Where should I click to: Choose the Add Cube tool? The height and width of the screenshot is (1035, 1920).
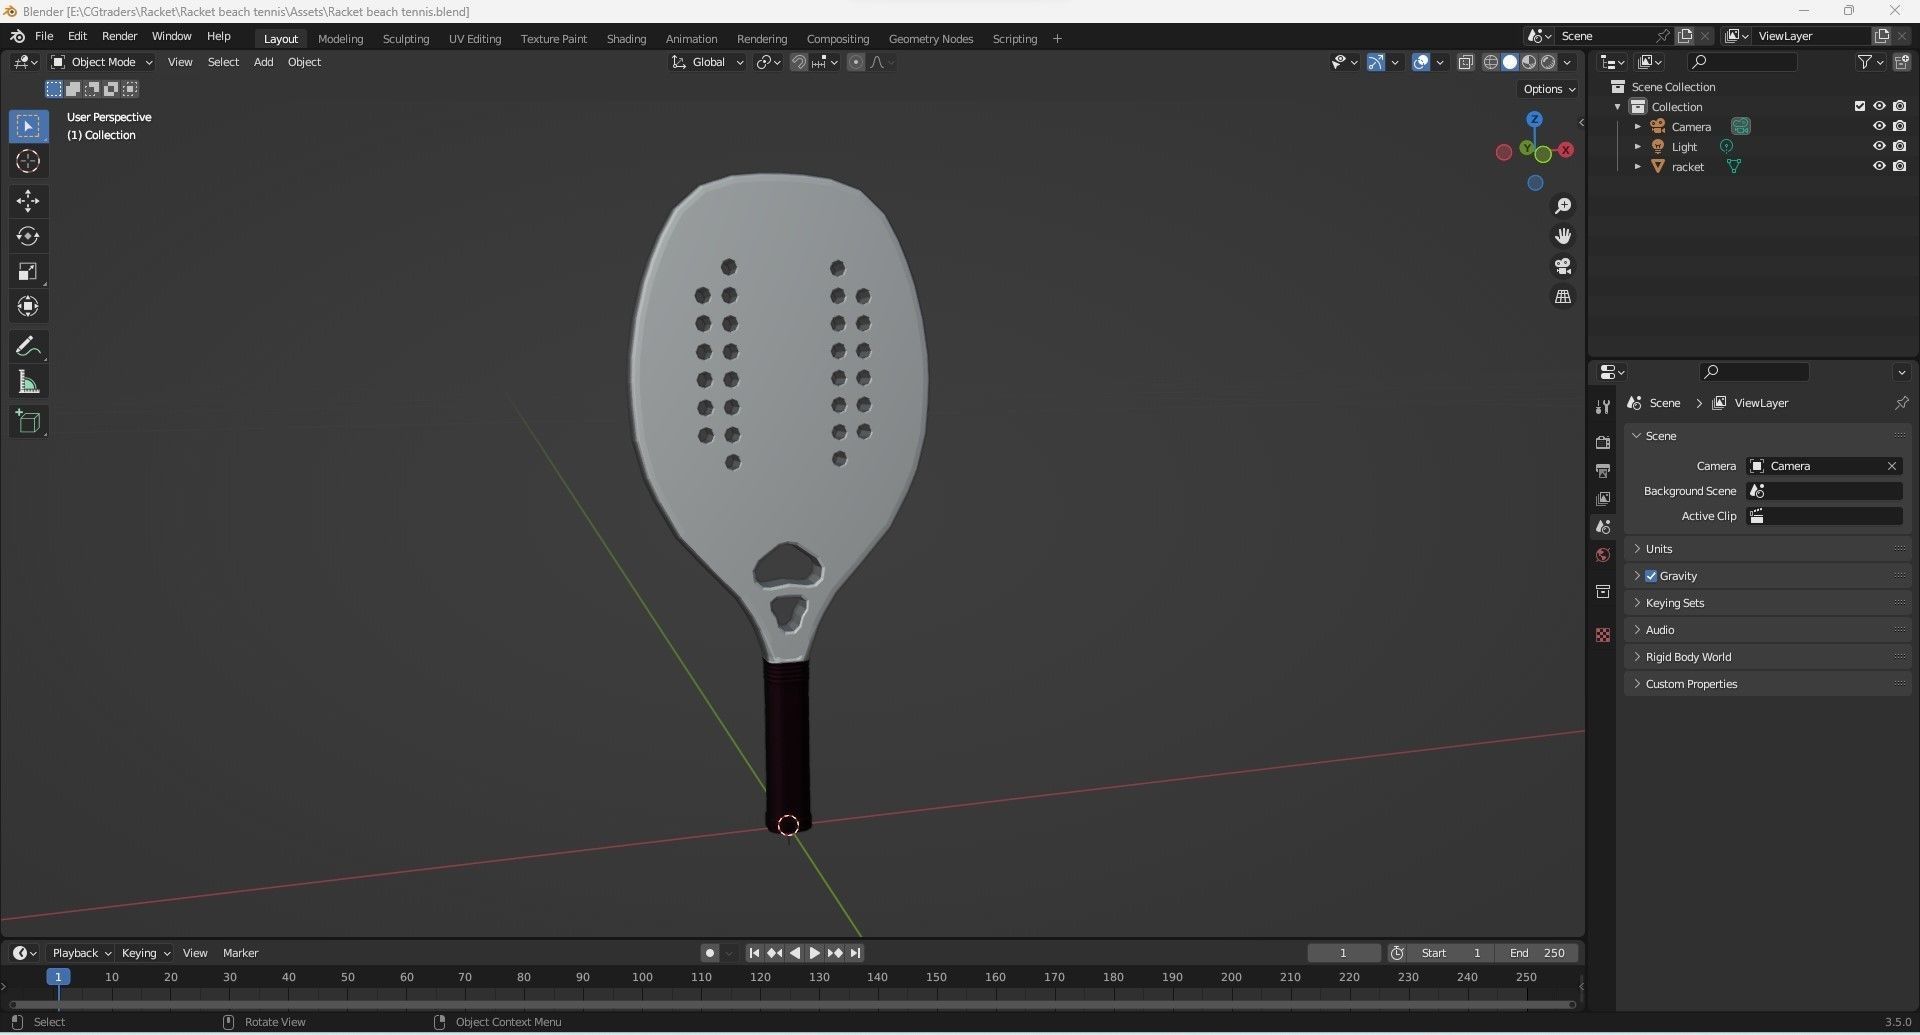28,422
